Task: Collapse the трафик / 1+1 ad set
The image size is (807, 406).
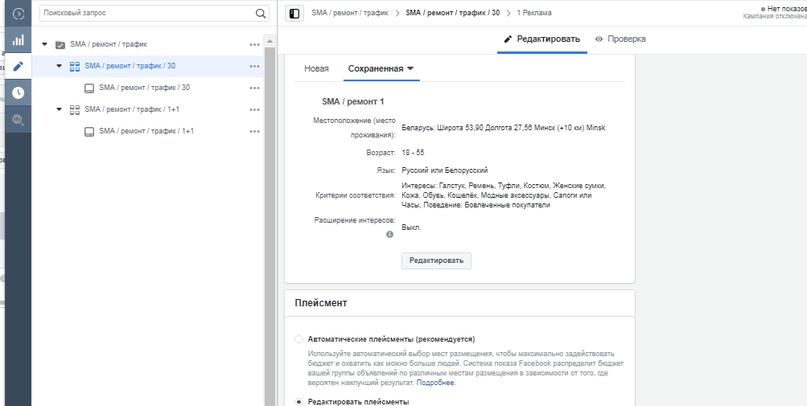Action: (59, 109)
